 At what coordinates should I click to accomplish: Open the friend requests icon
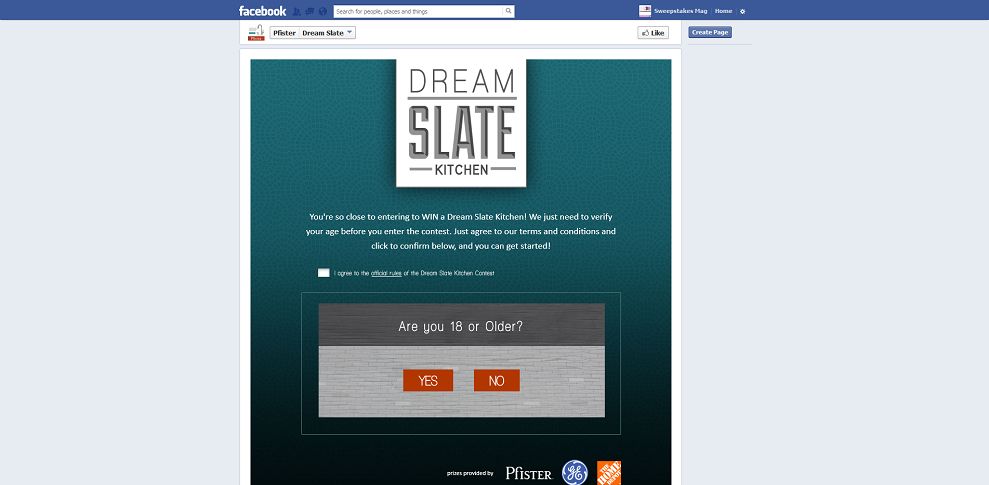point(296,11)
